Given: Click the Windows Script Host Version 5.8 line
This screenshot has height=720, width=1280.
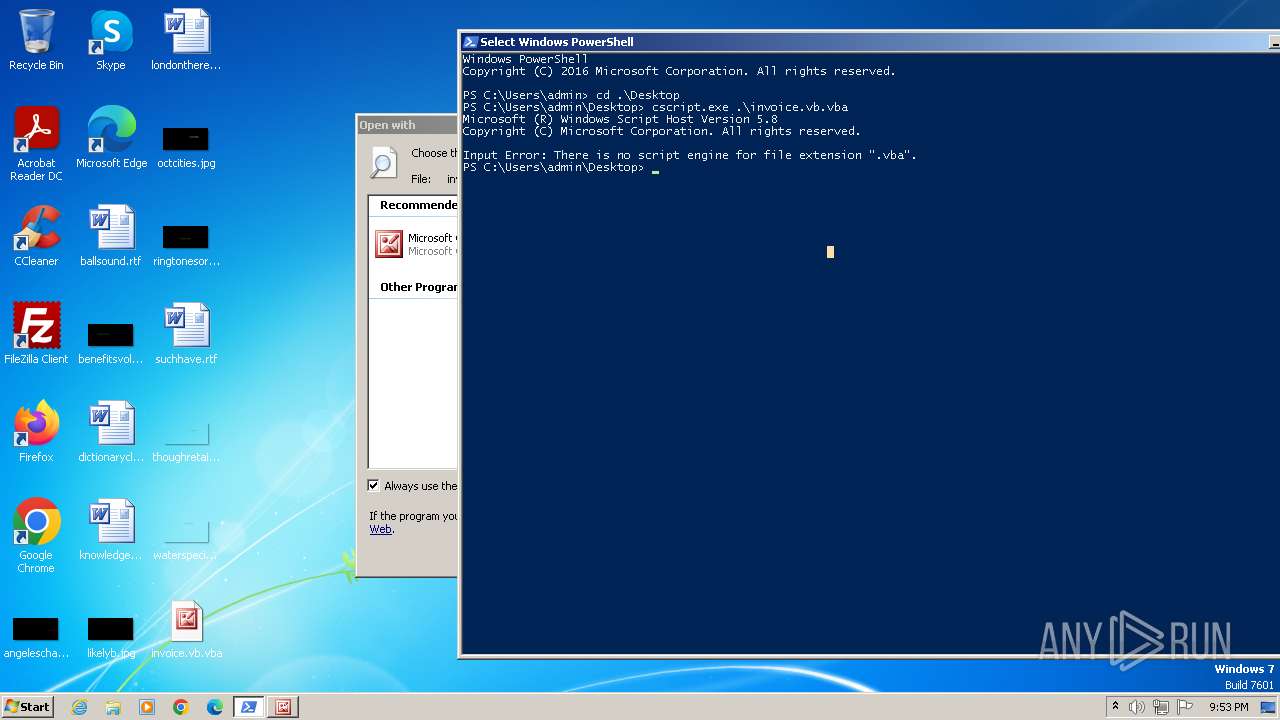Looking at the screenshot, I should (620, 119).
